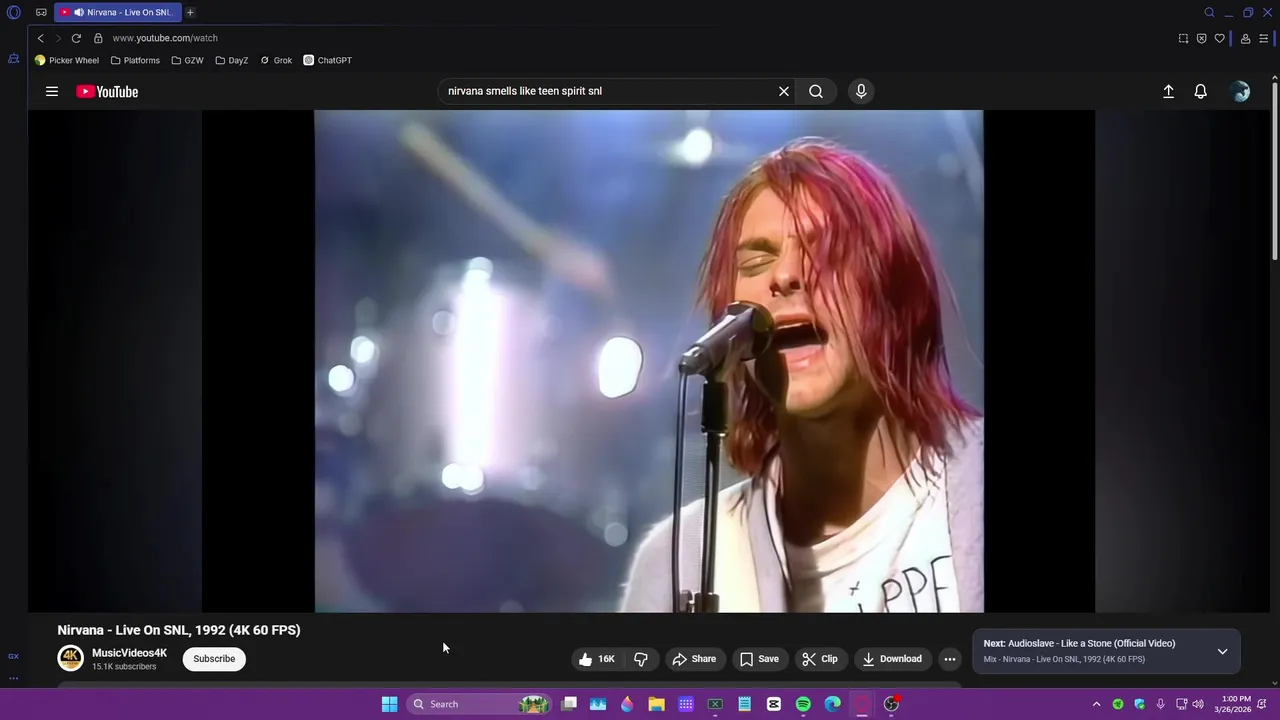Screen dimensions: 1280x720
Task: Open the sidebar three-dot setup menu
Action: [x=13, y=678]
